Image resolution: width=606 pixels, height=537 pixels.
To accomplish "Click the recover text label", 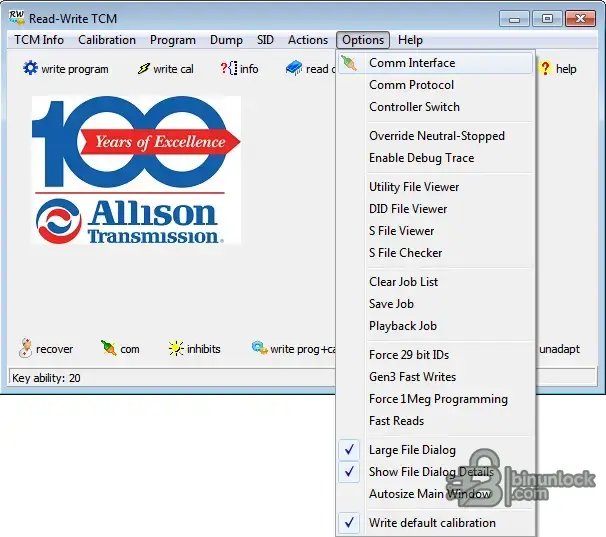I will pos(54,349).
